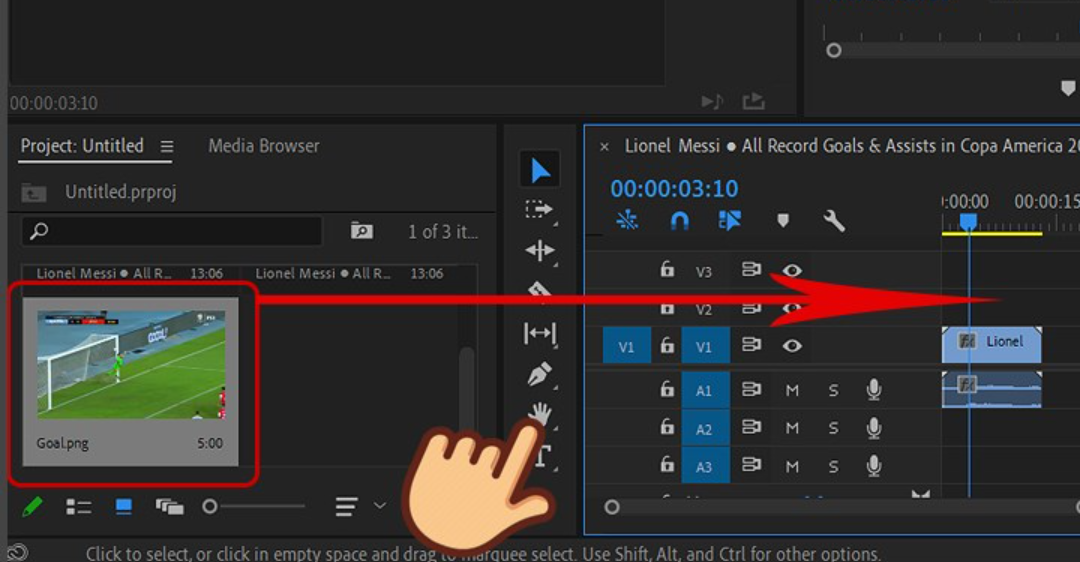Solo track A3
This screenshot has height=562, width=1080.
tap(833, 466)
